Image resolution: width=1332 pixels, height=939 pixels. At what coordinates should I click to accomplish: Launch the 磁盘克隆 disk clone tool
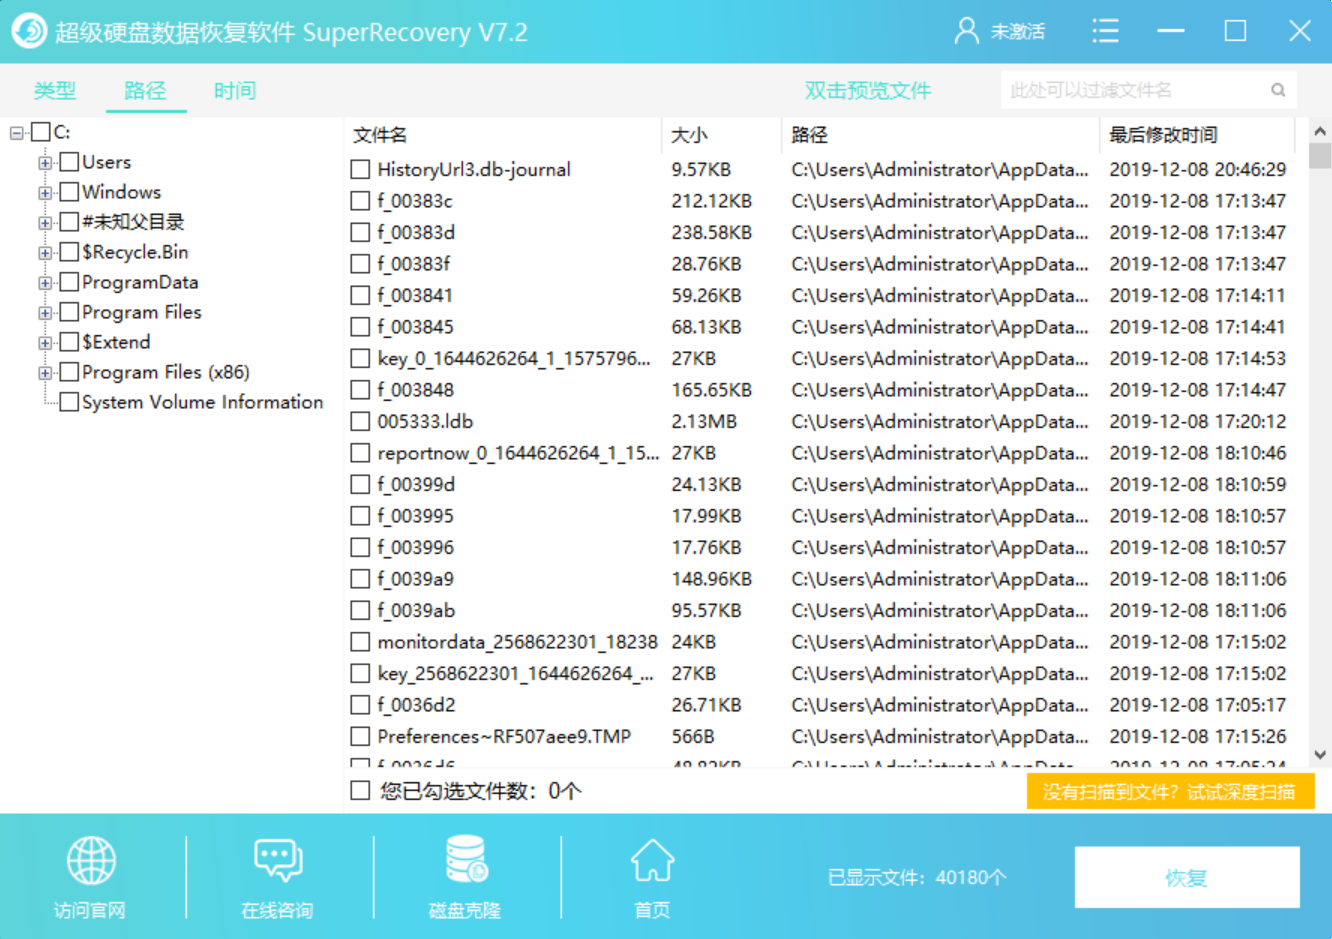[463, 875]
